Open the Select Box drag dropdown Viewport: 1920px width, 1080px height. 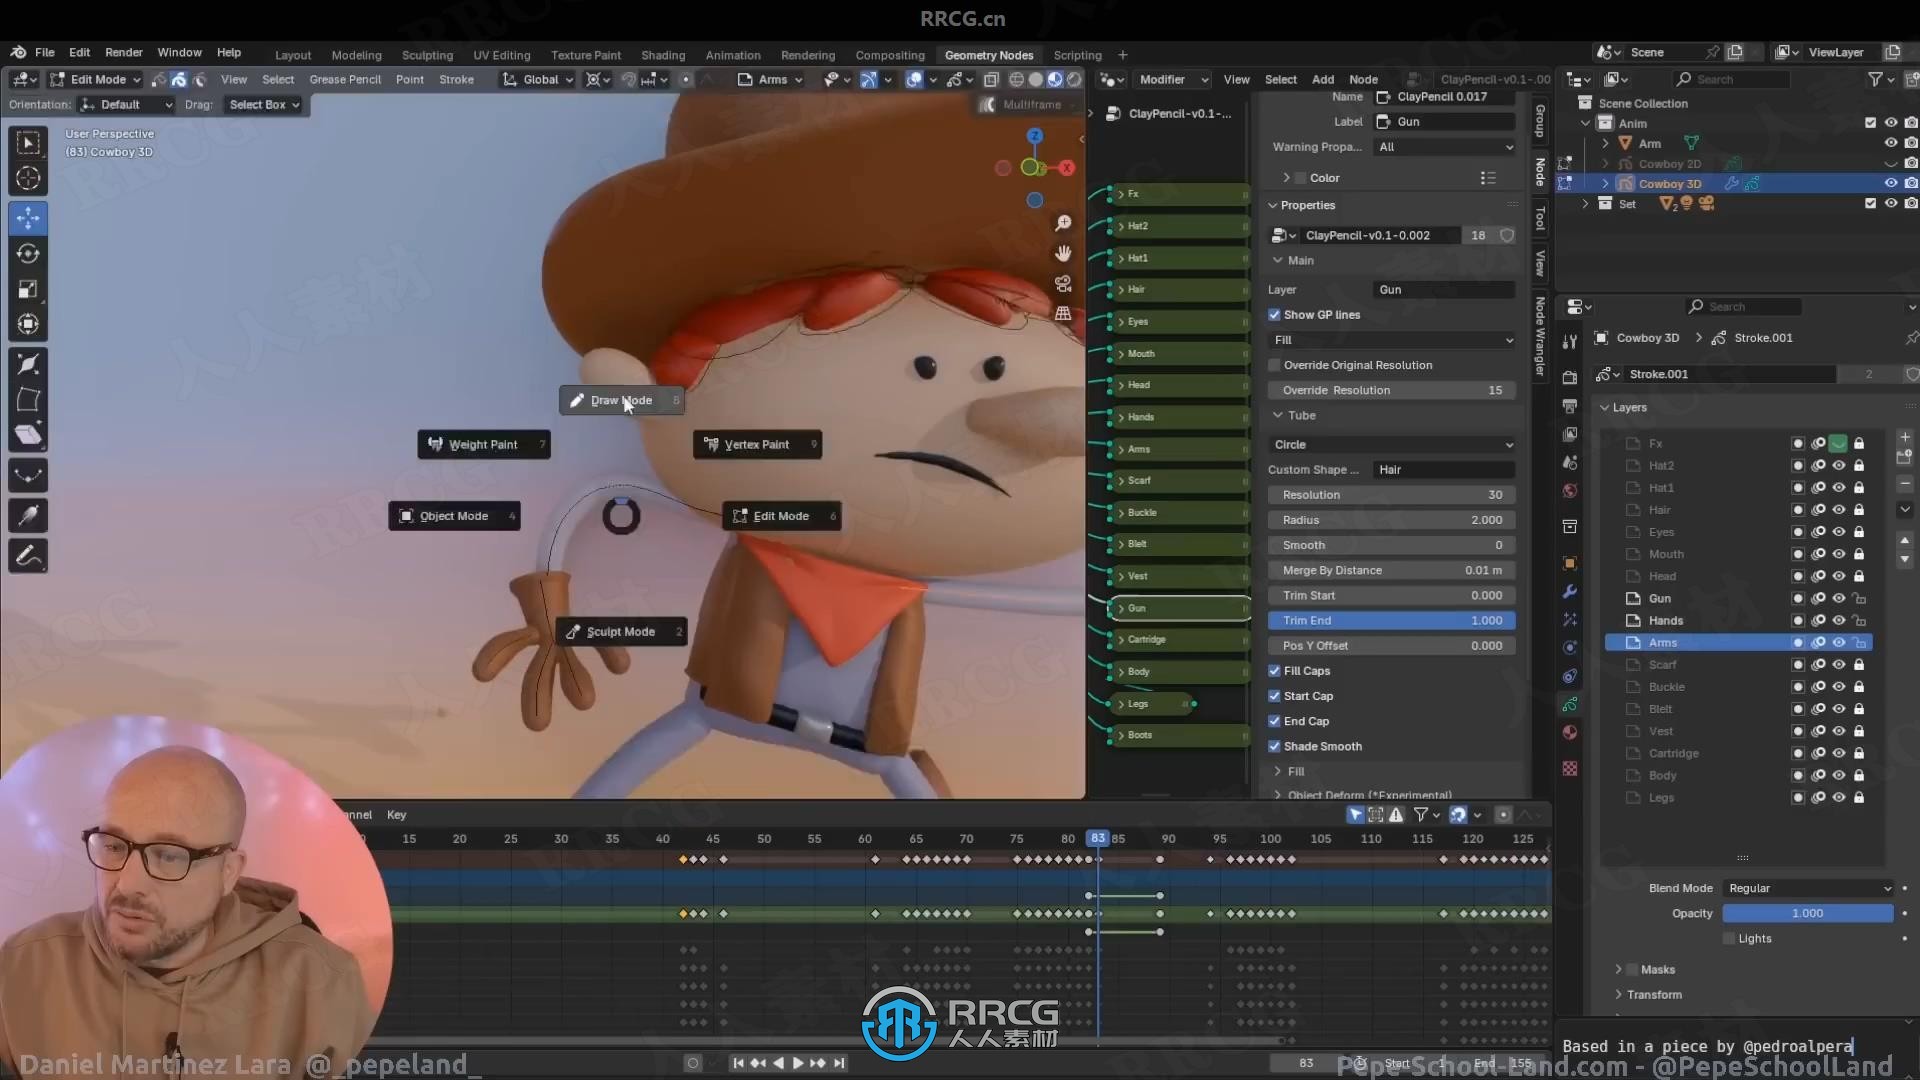pyautogui.click(x=264, y=105)
